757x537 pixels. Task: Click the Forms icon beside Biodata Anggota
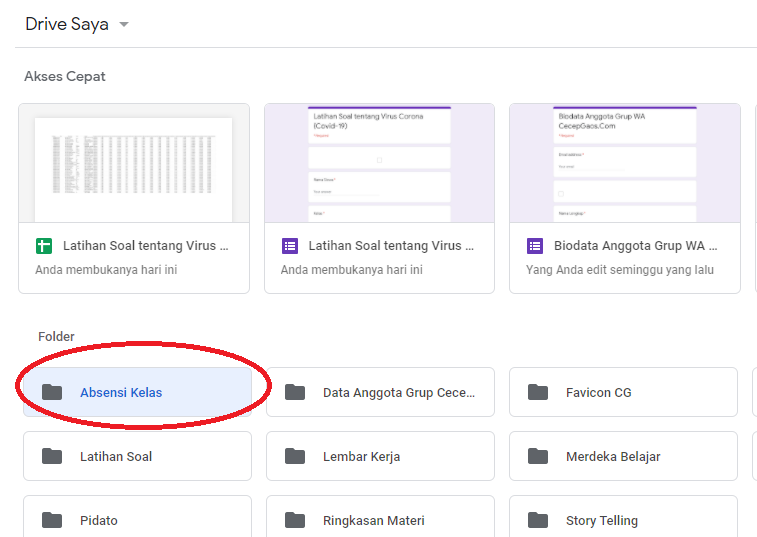click(x=535, y=246)
